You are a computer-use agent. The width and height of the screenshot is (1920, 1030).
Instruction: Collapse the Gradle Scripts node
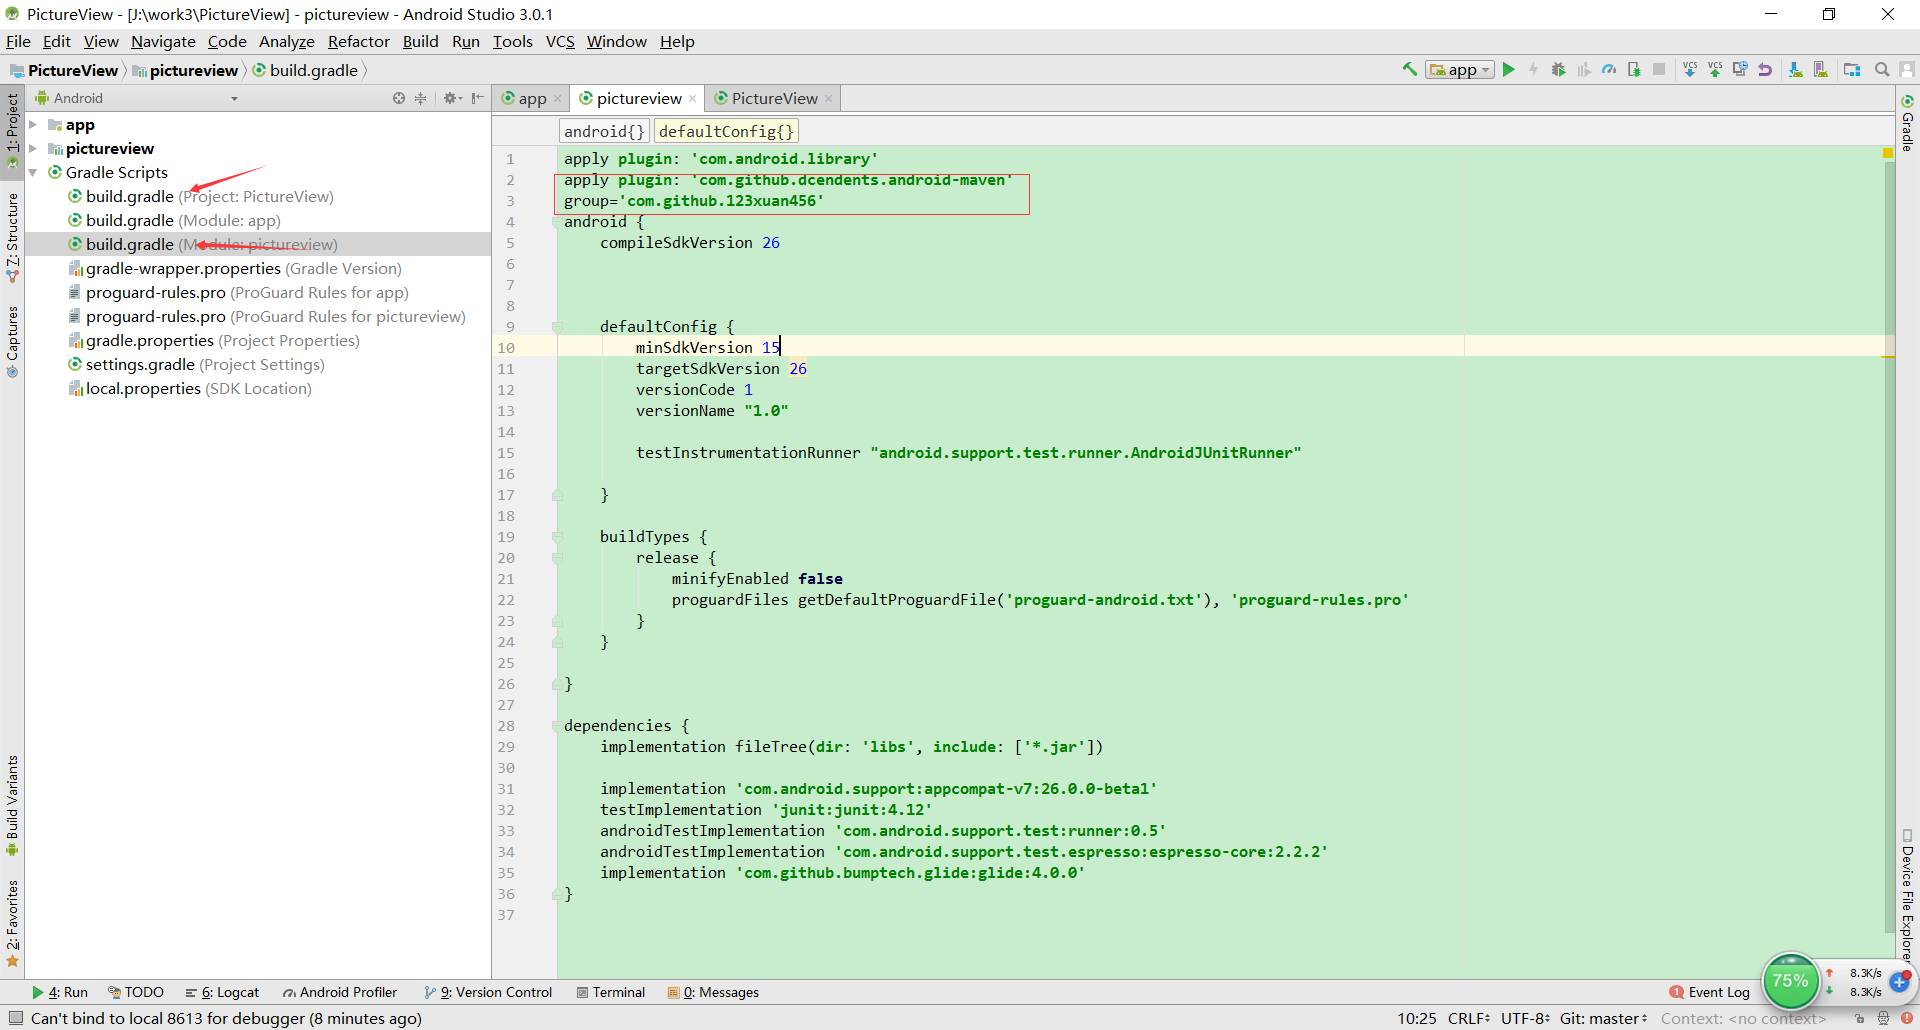(33, 173)
